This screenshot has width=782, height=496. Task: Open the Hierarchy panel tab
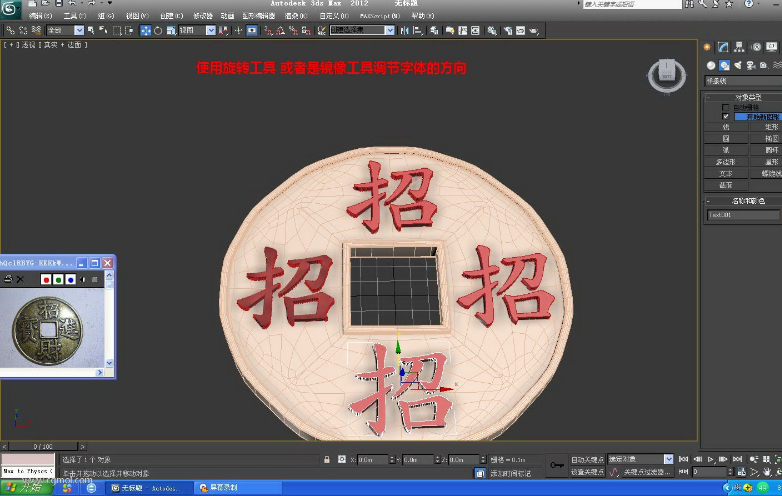pyautogui.click(x=739, y=47)
